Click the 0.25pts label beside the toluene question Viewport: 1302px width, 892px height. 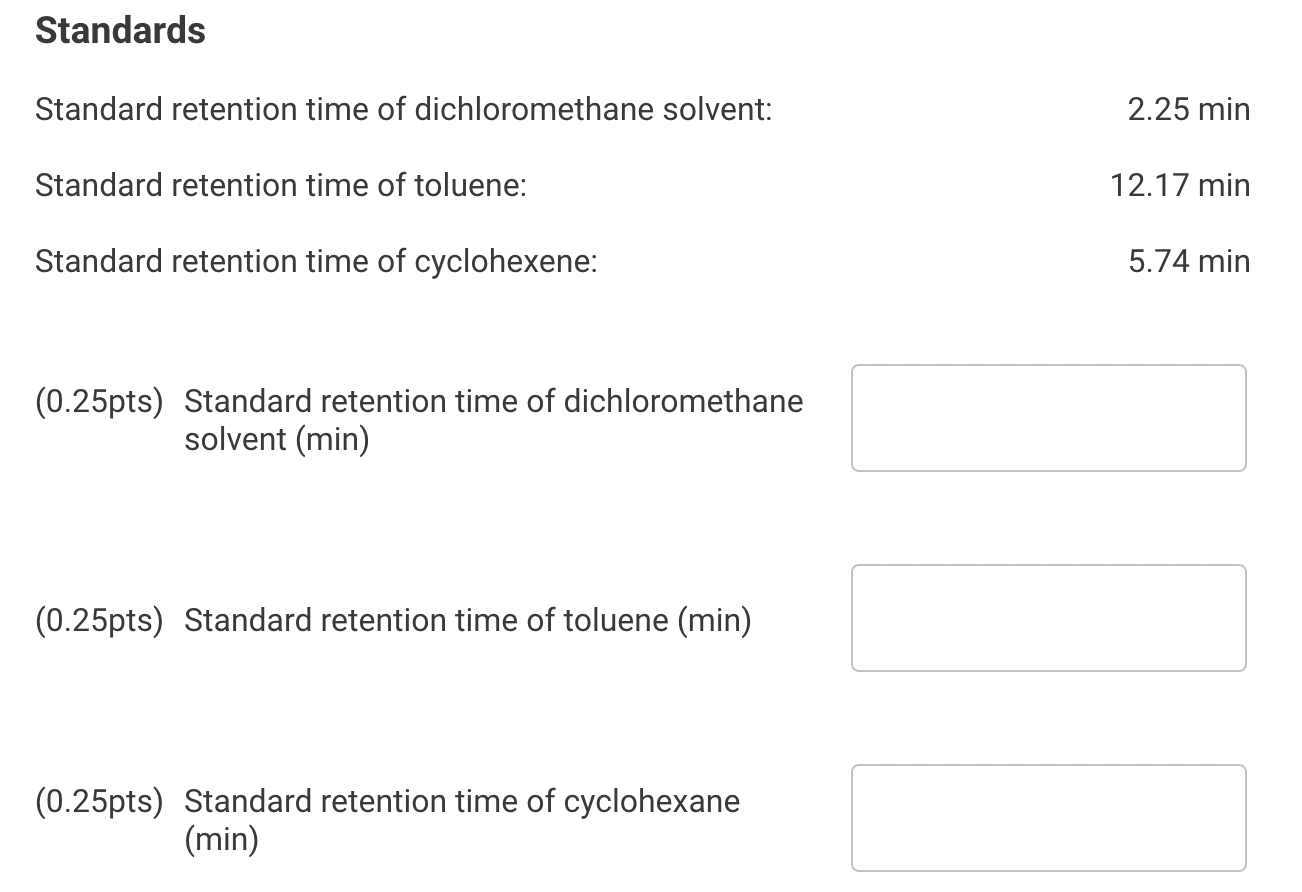point(99,620)
